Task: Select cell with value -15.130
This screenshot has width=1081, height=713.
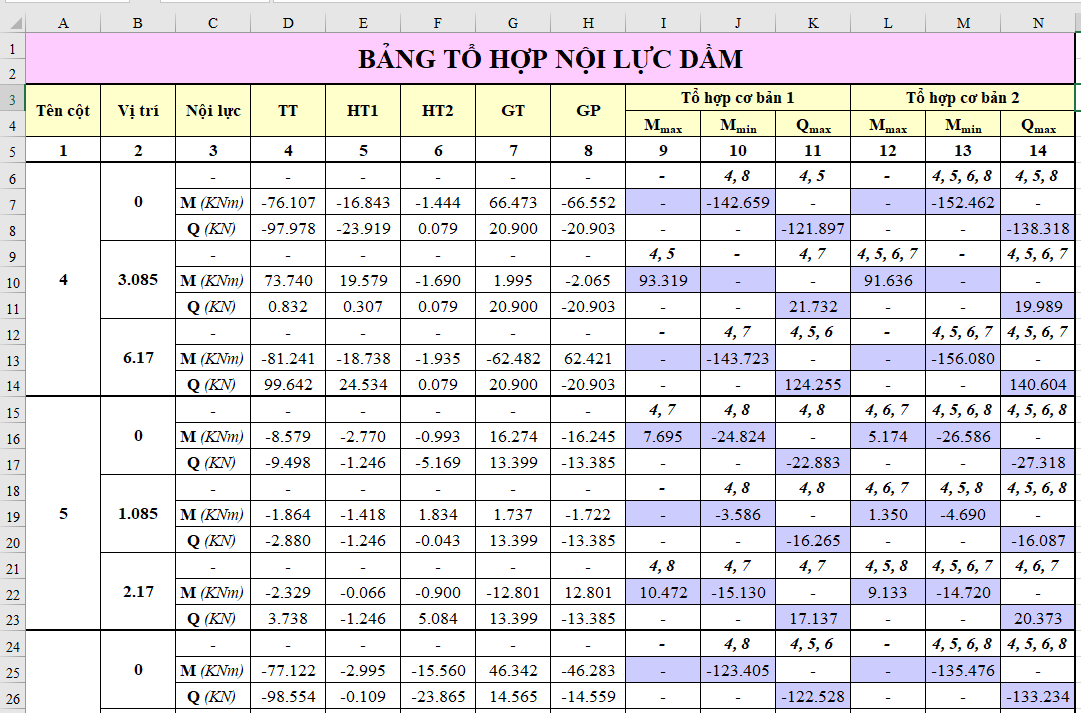Action: 738,592
